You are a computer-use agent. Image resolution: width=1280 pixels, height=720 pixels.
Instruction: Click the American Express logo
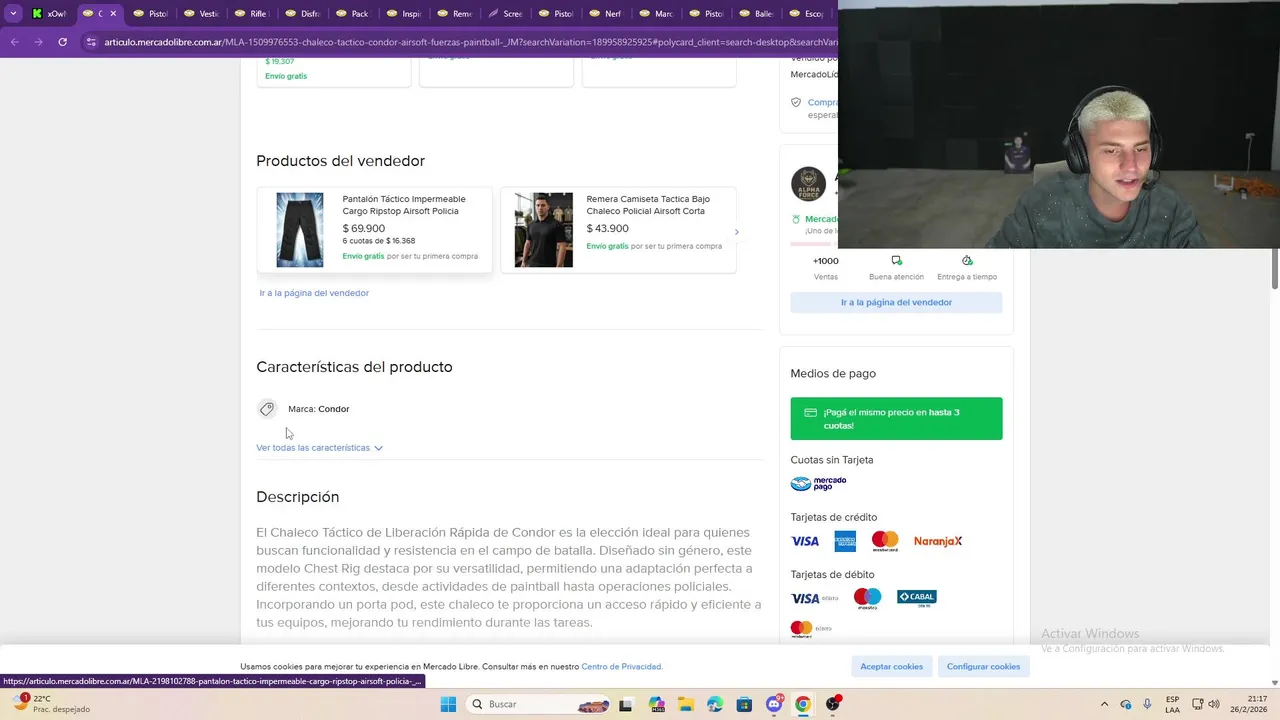pyautogui.click(x=845, y=541)
